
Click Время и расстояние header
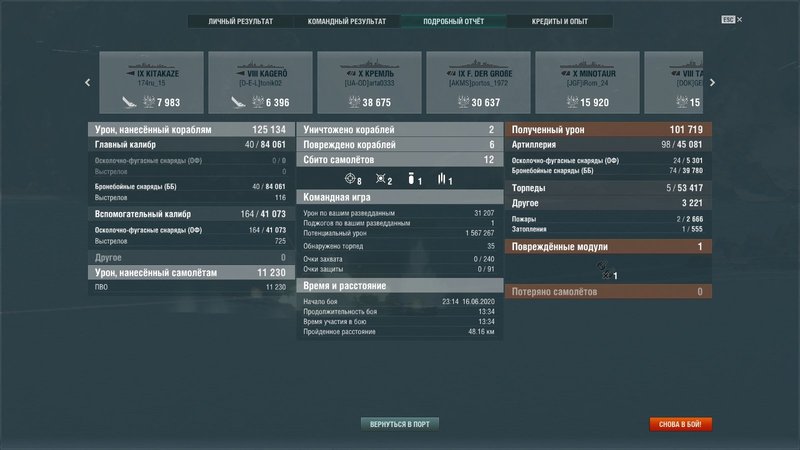pyautogui.click(x=399, y=286)
